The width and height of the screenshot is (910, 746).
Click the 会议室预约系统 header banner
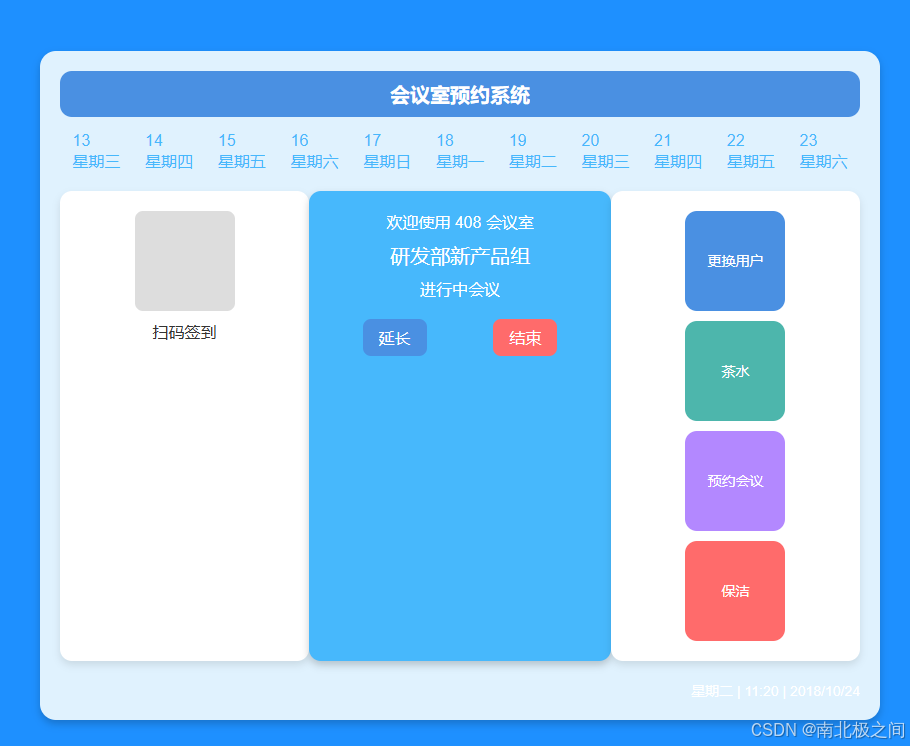pyautogui.click(x=461, y=94)
